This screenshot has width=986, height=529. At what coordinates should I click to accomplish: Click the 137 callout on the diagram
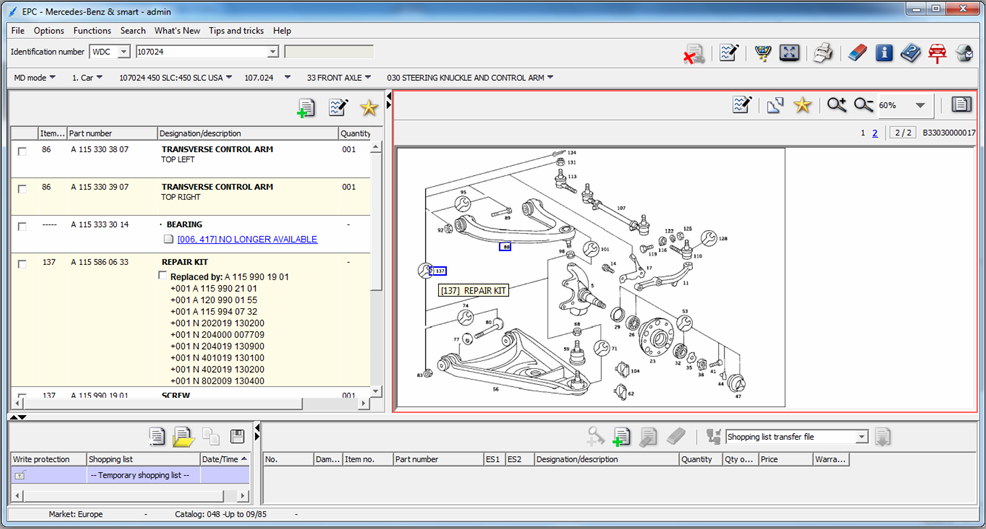pos(440,271)
